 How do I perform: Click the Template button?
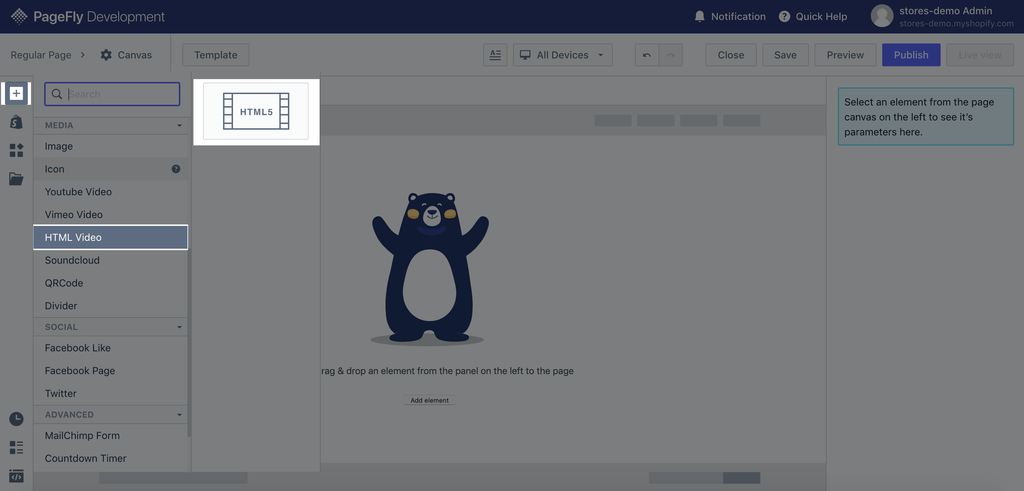tap(216, 55)
